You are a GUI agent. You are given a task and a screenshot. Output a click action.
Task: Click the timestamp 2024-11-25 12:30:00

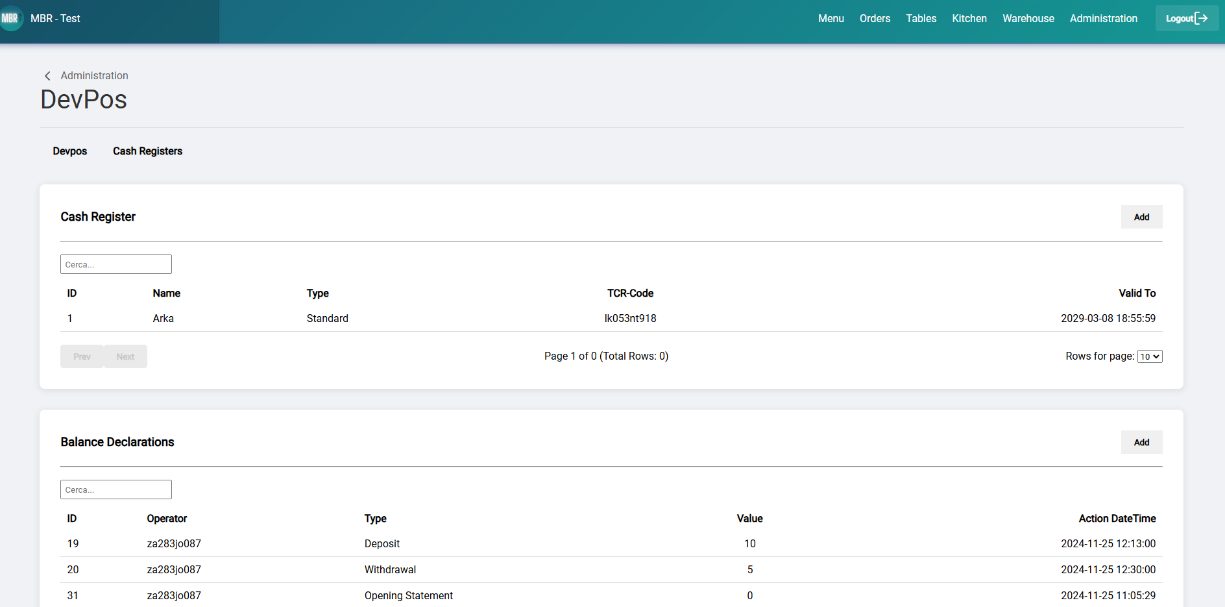[x=1108, y=569]
